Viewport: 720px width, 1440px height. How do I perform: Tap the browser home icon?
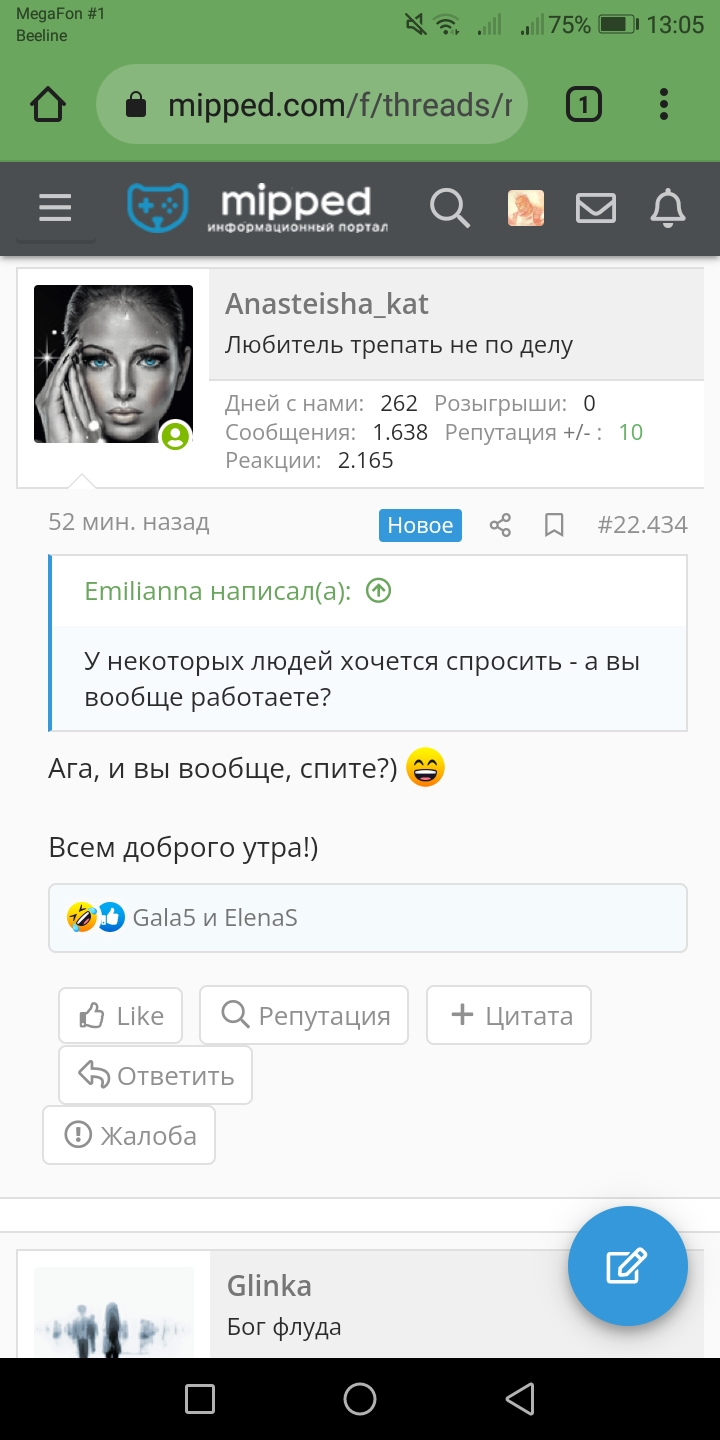(x=49, y=104)
